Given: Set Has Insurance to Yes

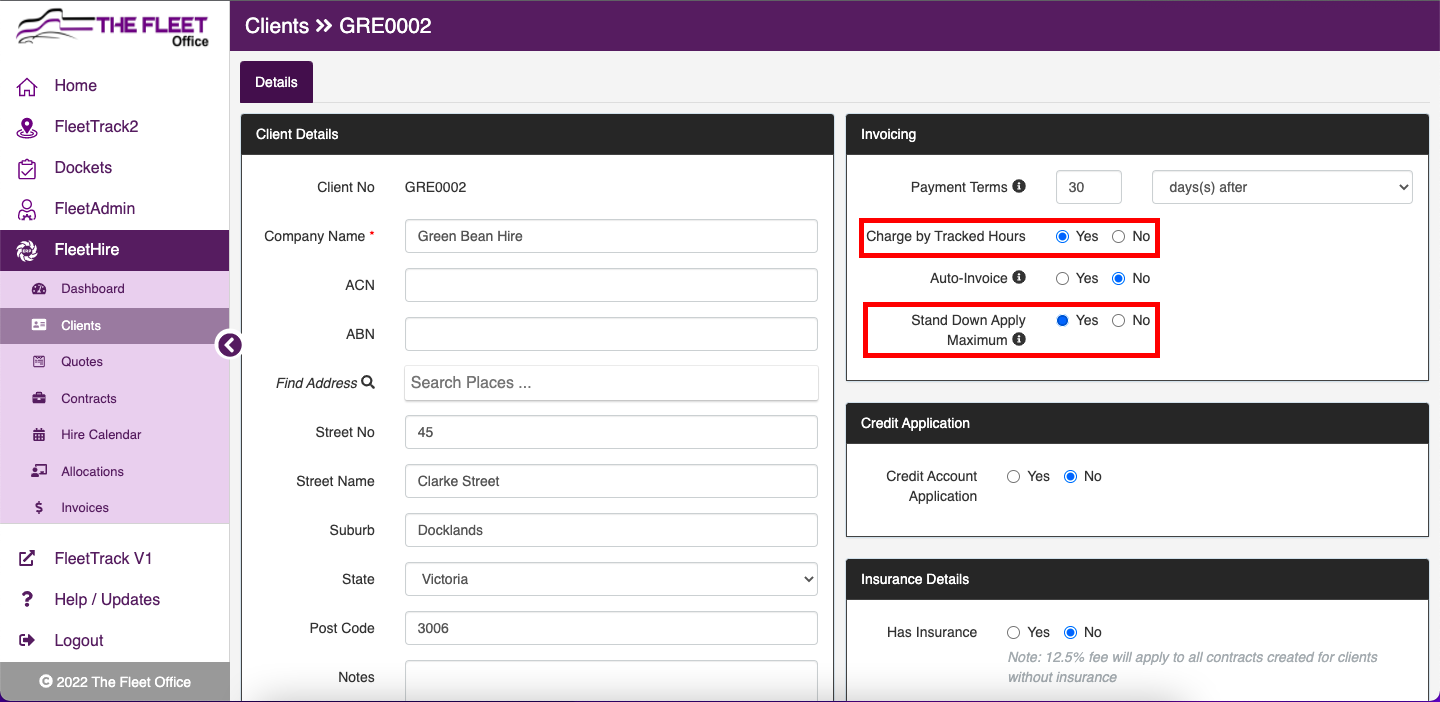Looking at the screenshot, I should tap(1014, 633).
